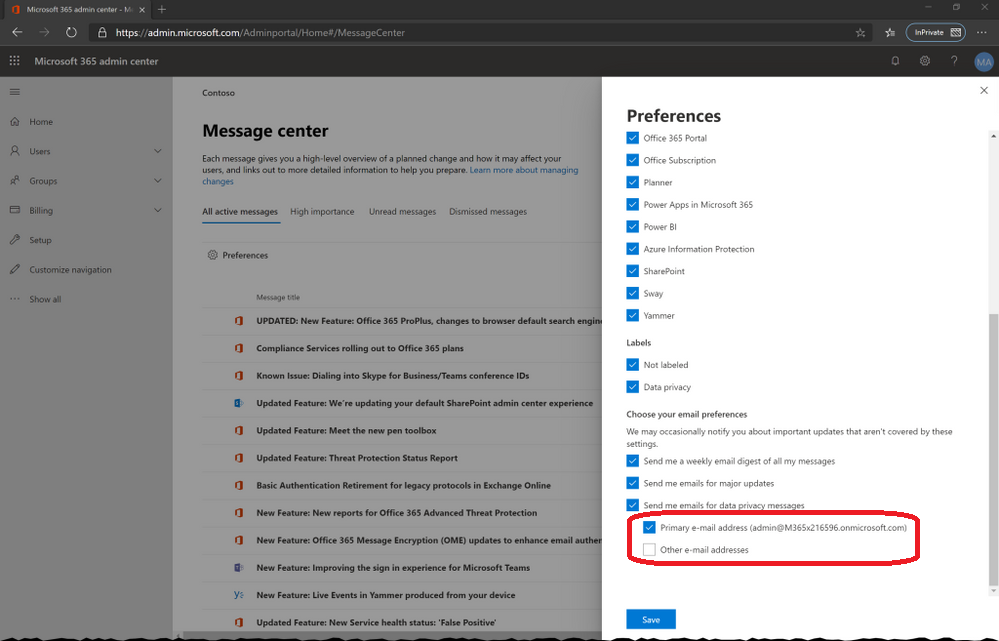
Task: Expand the Groups navigation section
Action: [x=157, y=181]
